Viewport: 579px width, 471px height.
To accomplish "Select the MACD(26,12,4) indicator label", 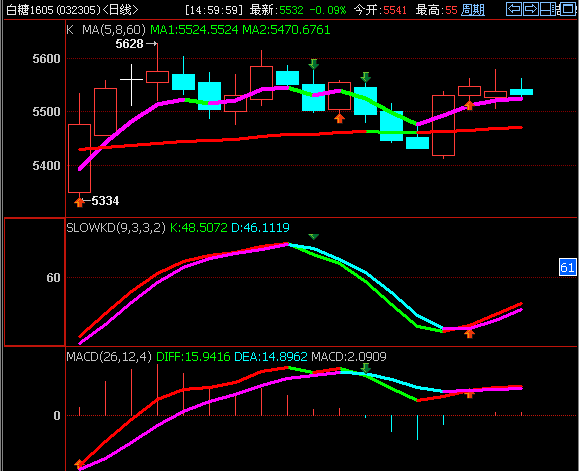I will [109, 357].
